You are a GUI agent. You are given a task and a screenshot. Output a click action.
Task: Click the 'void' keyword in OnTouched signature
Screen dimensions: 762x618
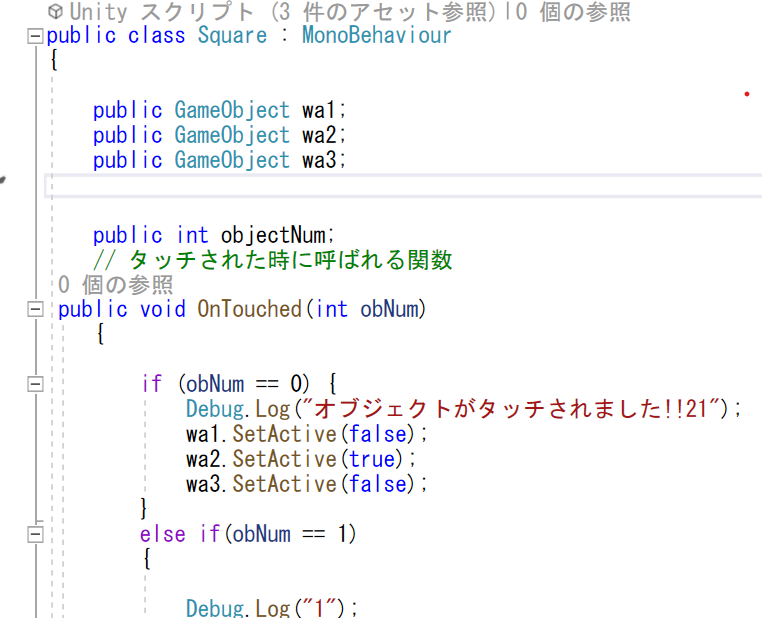click(163, 309)
